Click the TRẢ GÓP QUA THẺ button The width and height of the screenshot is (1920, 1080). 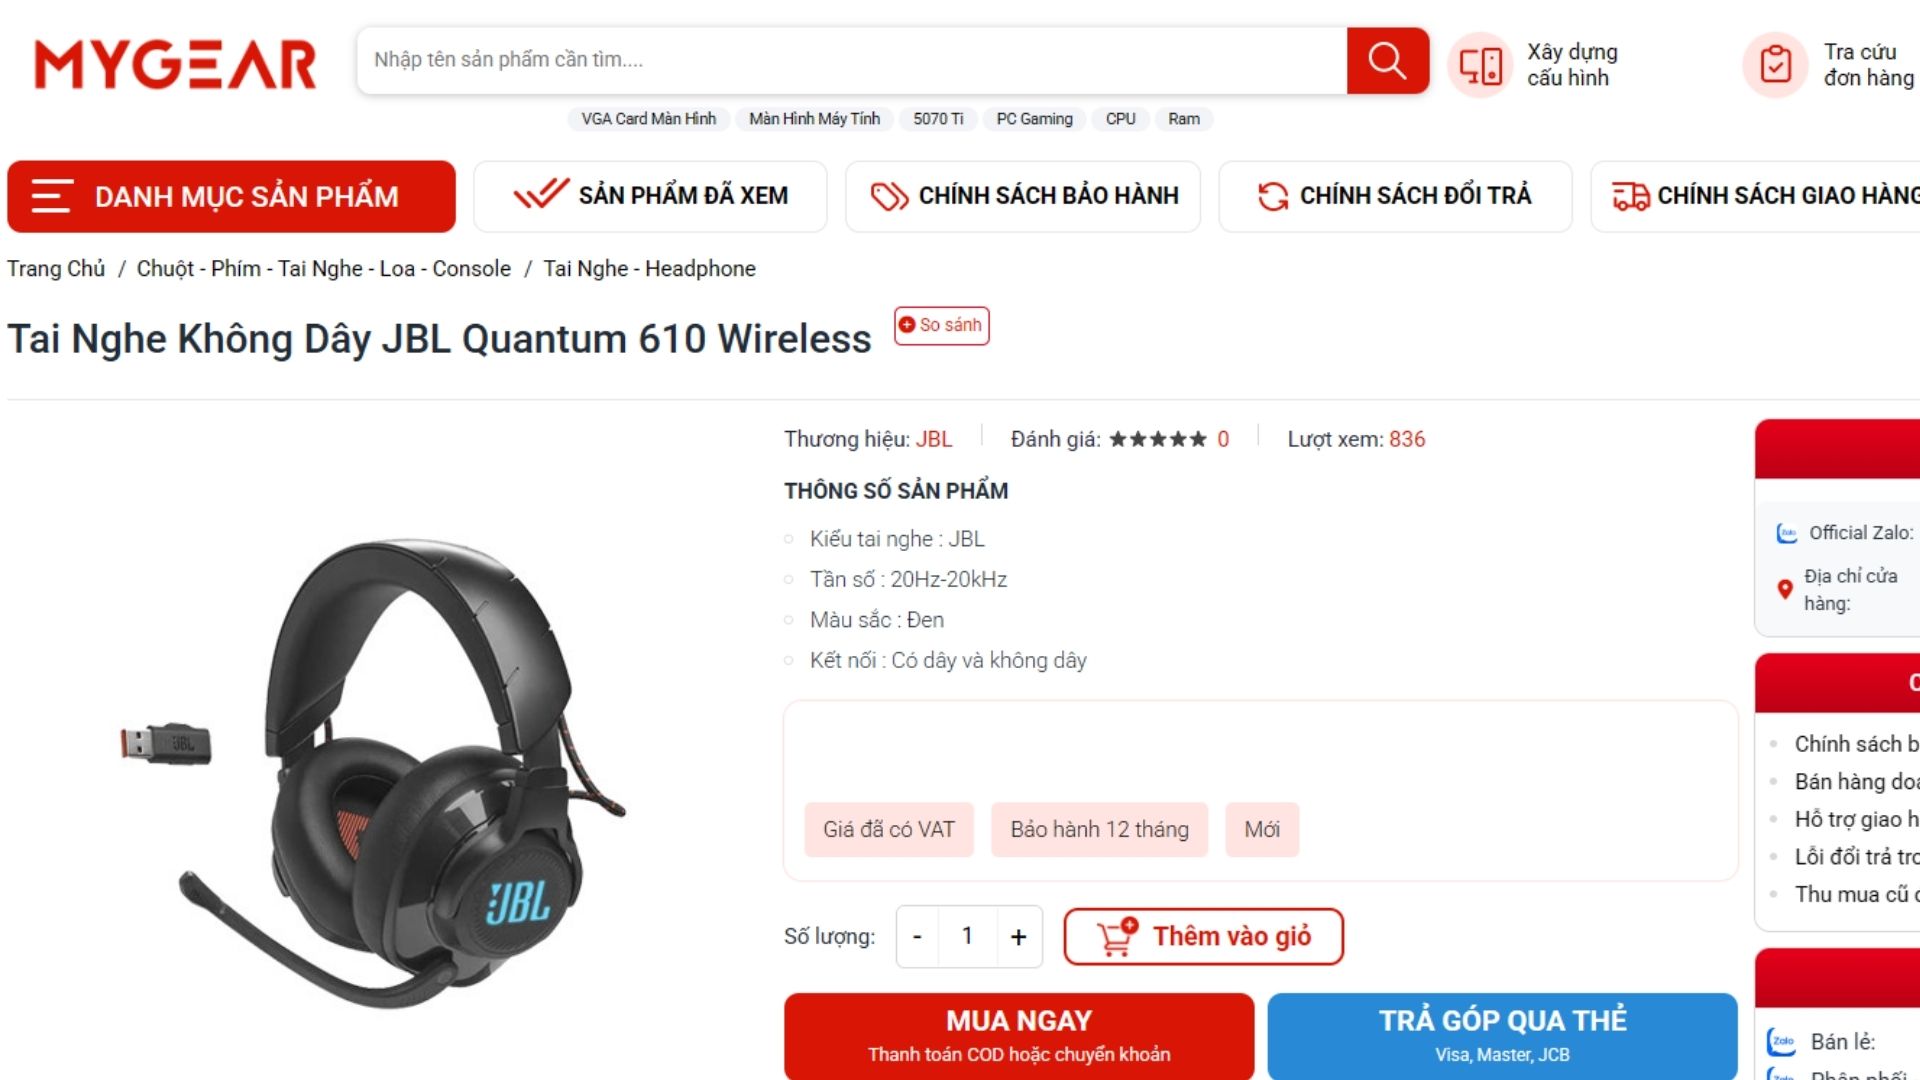[x=1502, y=1035]
